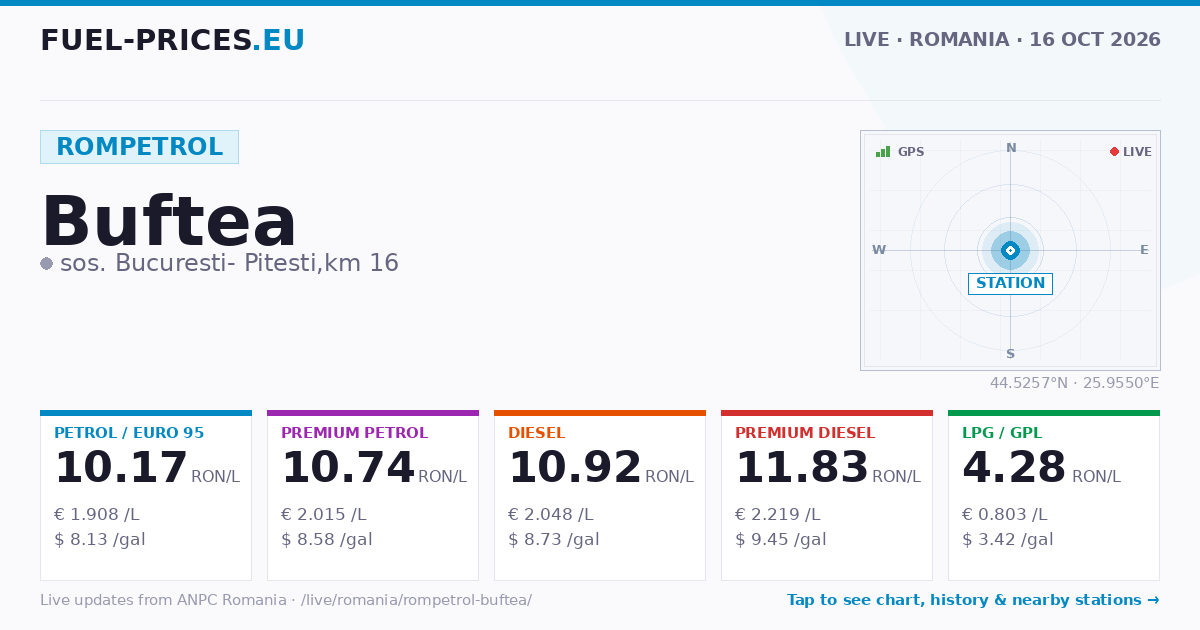Click the dollar price $ 9.45 /gal
Image resolution: width=1200 pixels, height=630 pixels.
[781, 540]
